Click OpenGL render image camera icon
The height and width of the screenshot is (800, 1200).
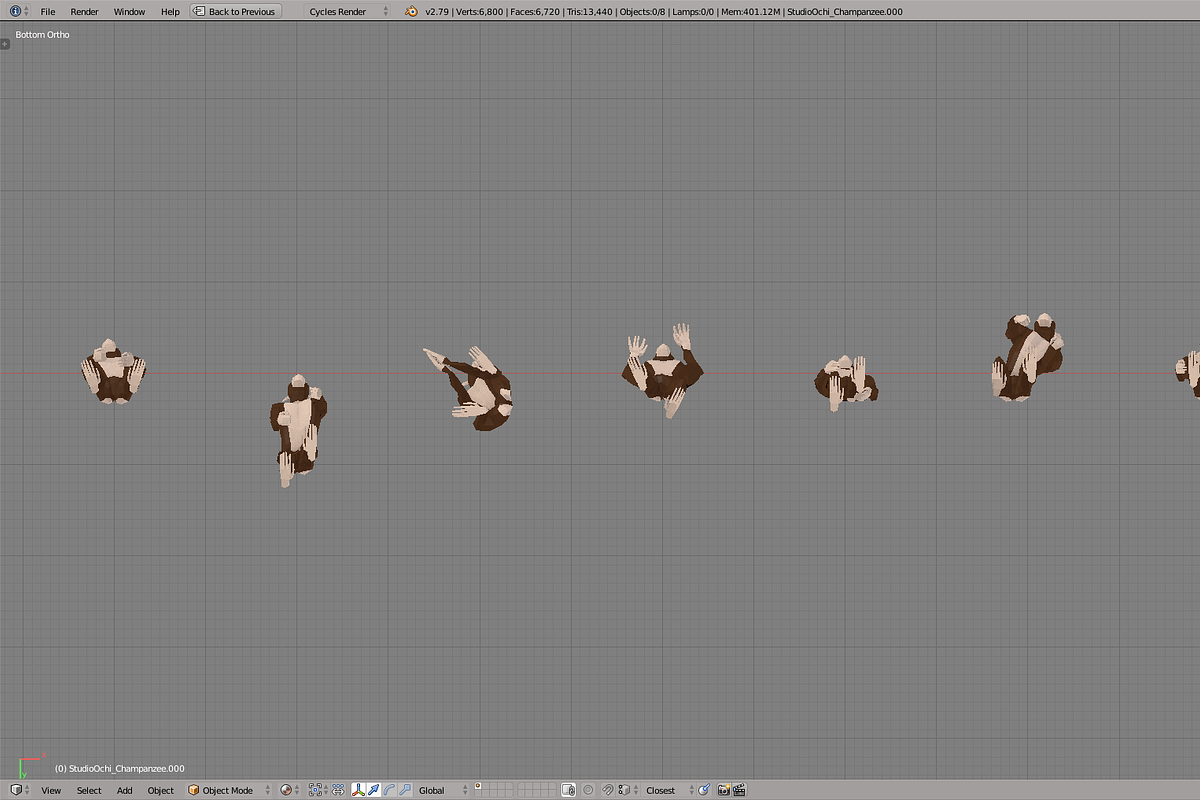[x=723, y=790]
